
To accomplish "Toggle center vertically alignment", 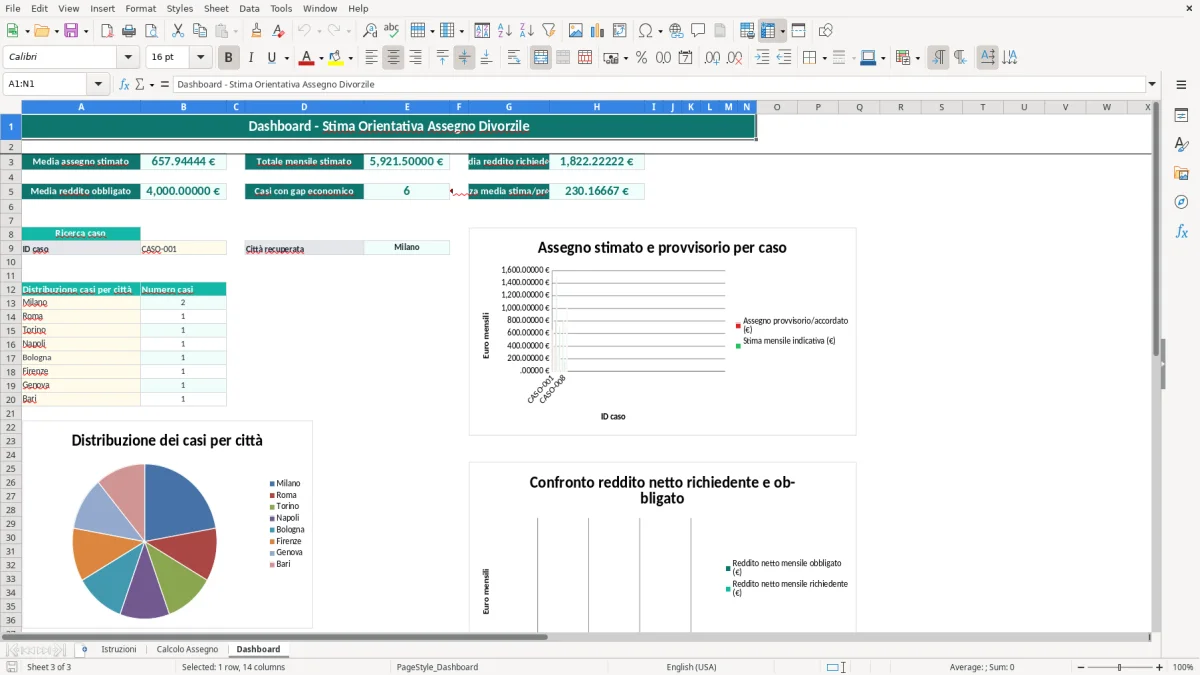I will (x=464, y=58).
